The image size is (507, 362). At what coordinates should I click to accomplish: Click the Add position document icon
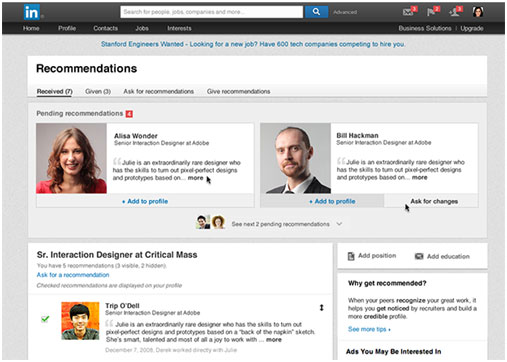351,256
